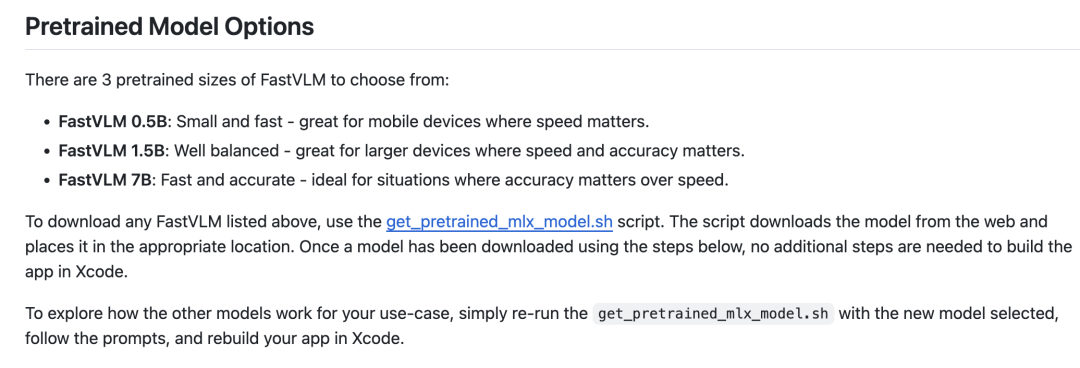Click the bullet point before FastVLM 7B
1080x368 pixels.
(x=47, y=181)
